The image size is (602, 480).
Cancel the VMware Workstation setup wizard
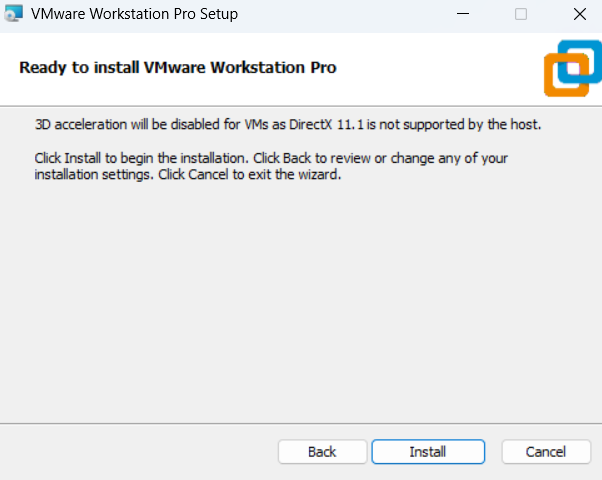point(546,452)
